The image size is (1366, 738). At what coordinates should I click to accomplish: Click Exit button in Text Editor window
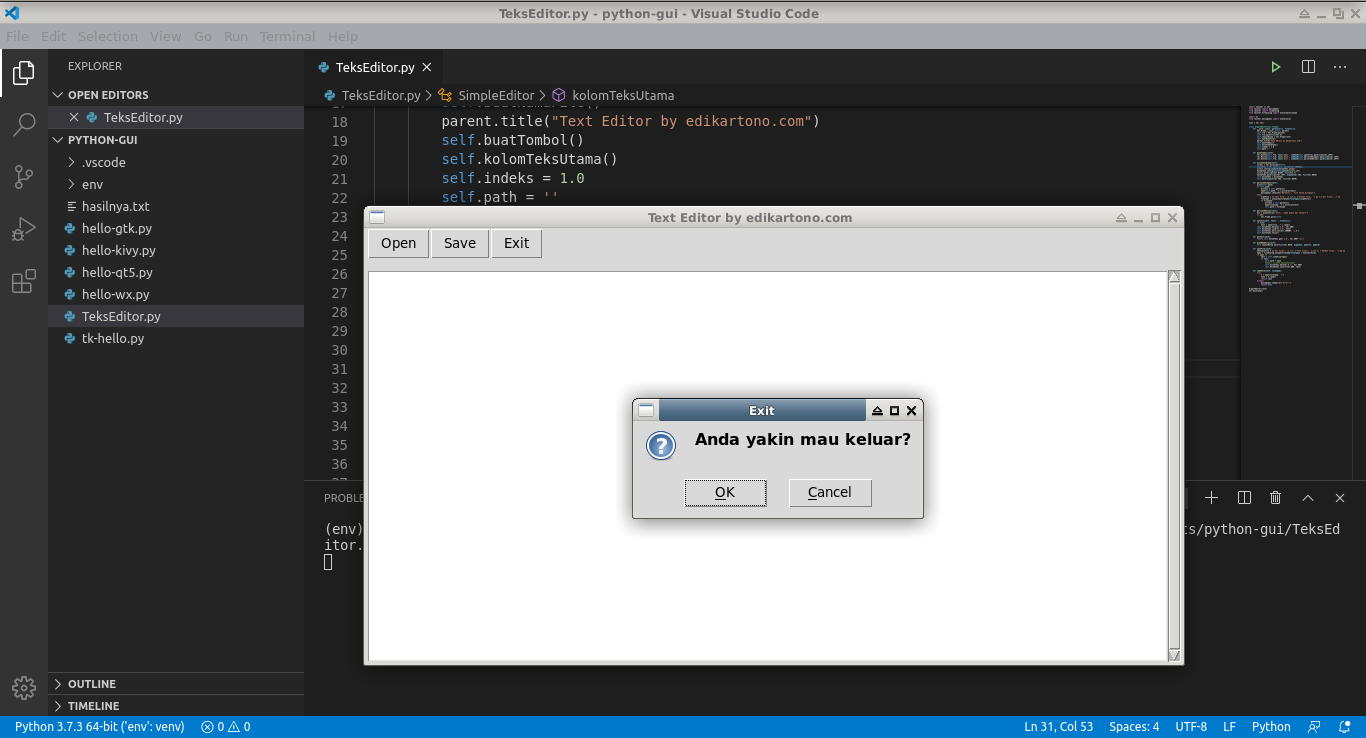pos(517,243)
